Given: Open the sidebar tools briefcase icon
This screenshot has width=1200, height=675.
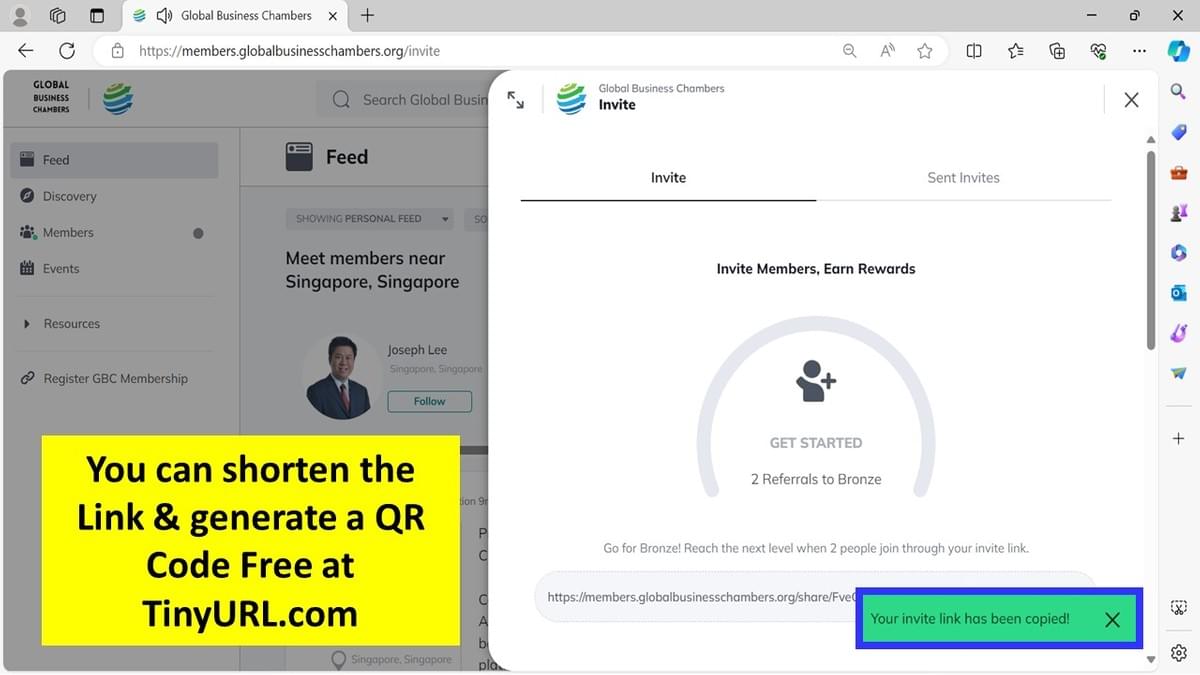Looking at the screenshot, I should coord(1178,173).
